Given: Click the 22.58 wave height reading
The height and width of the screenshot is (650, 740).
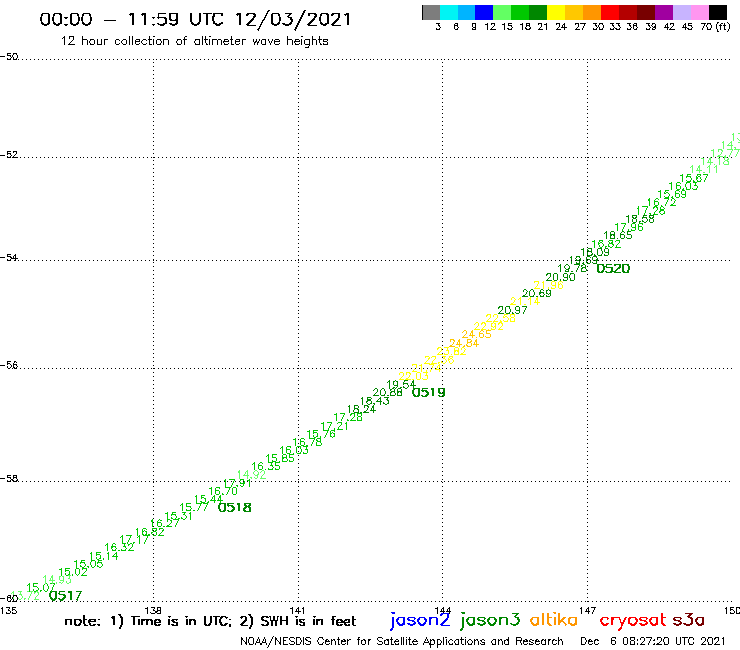Looking at the screenshot, I should tap(500, 318).
